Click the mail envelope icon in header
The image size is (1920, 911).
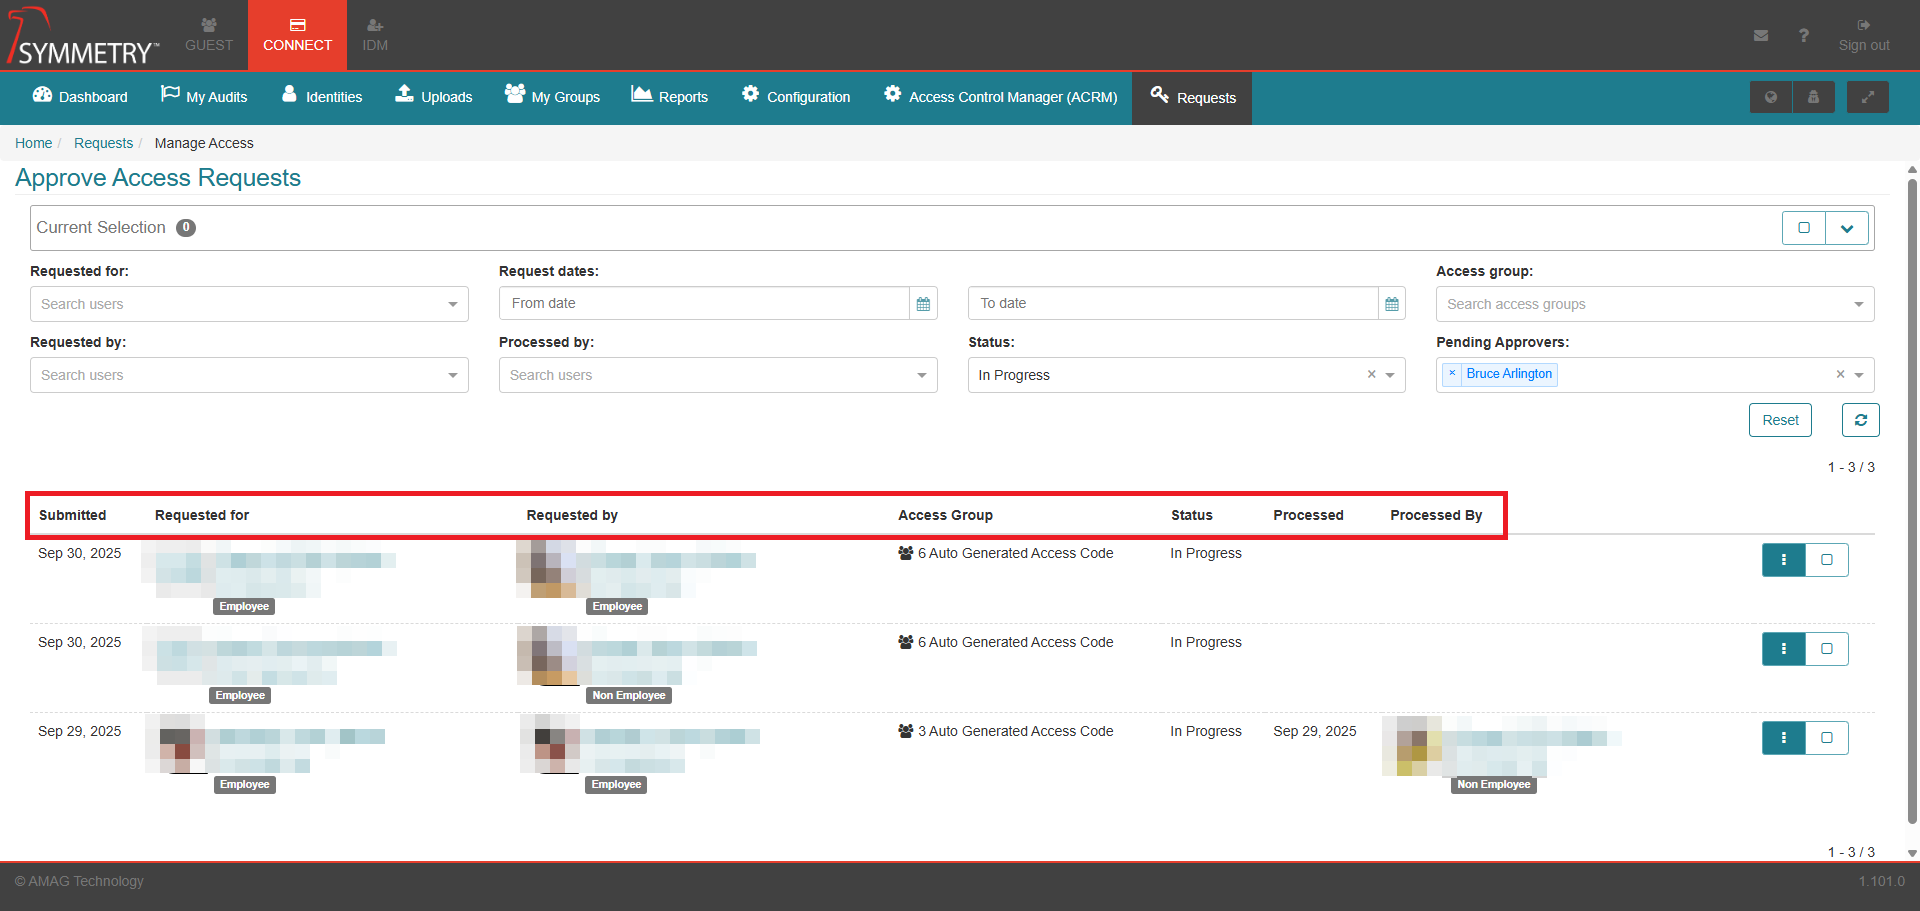pos(1760,36)
